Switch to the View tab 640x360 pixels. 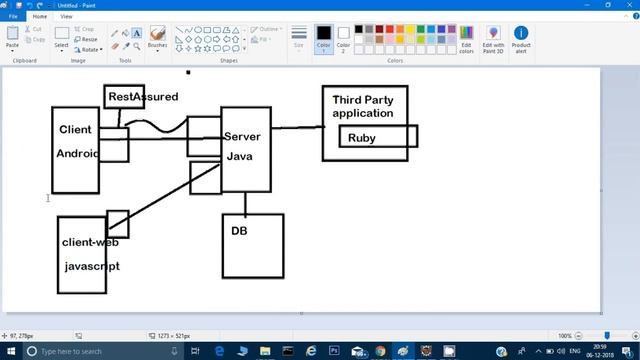tap(66, 16)
